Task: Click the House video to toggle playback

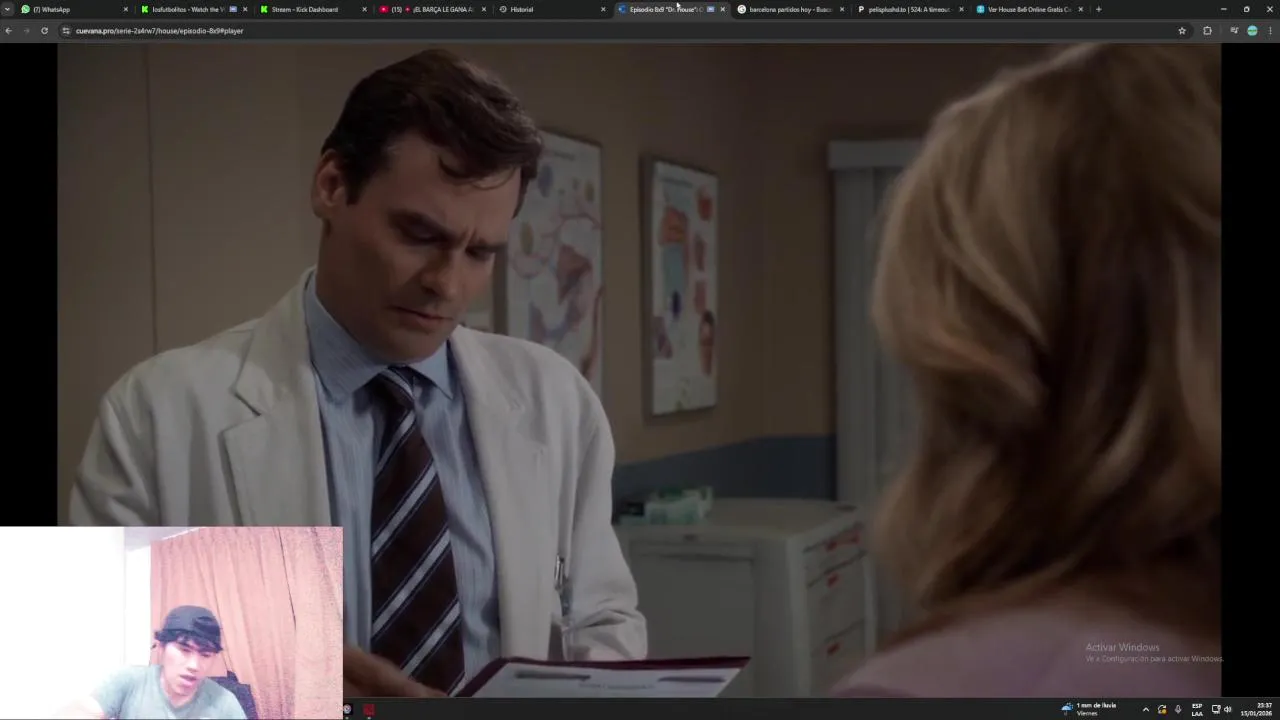Action: (638, 370)
